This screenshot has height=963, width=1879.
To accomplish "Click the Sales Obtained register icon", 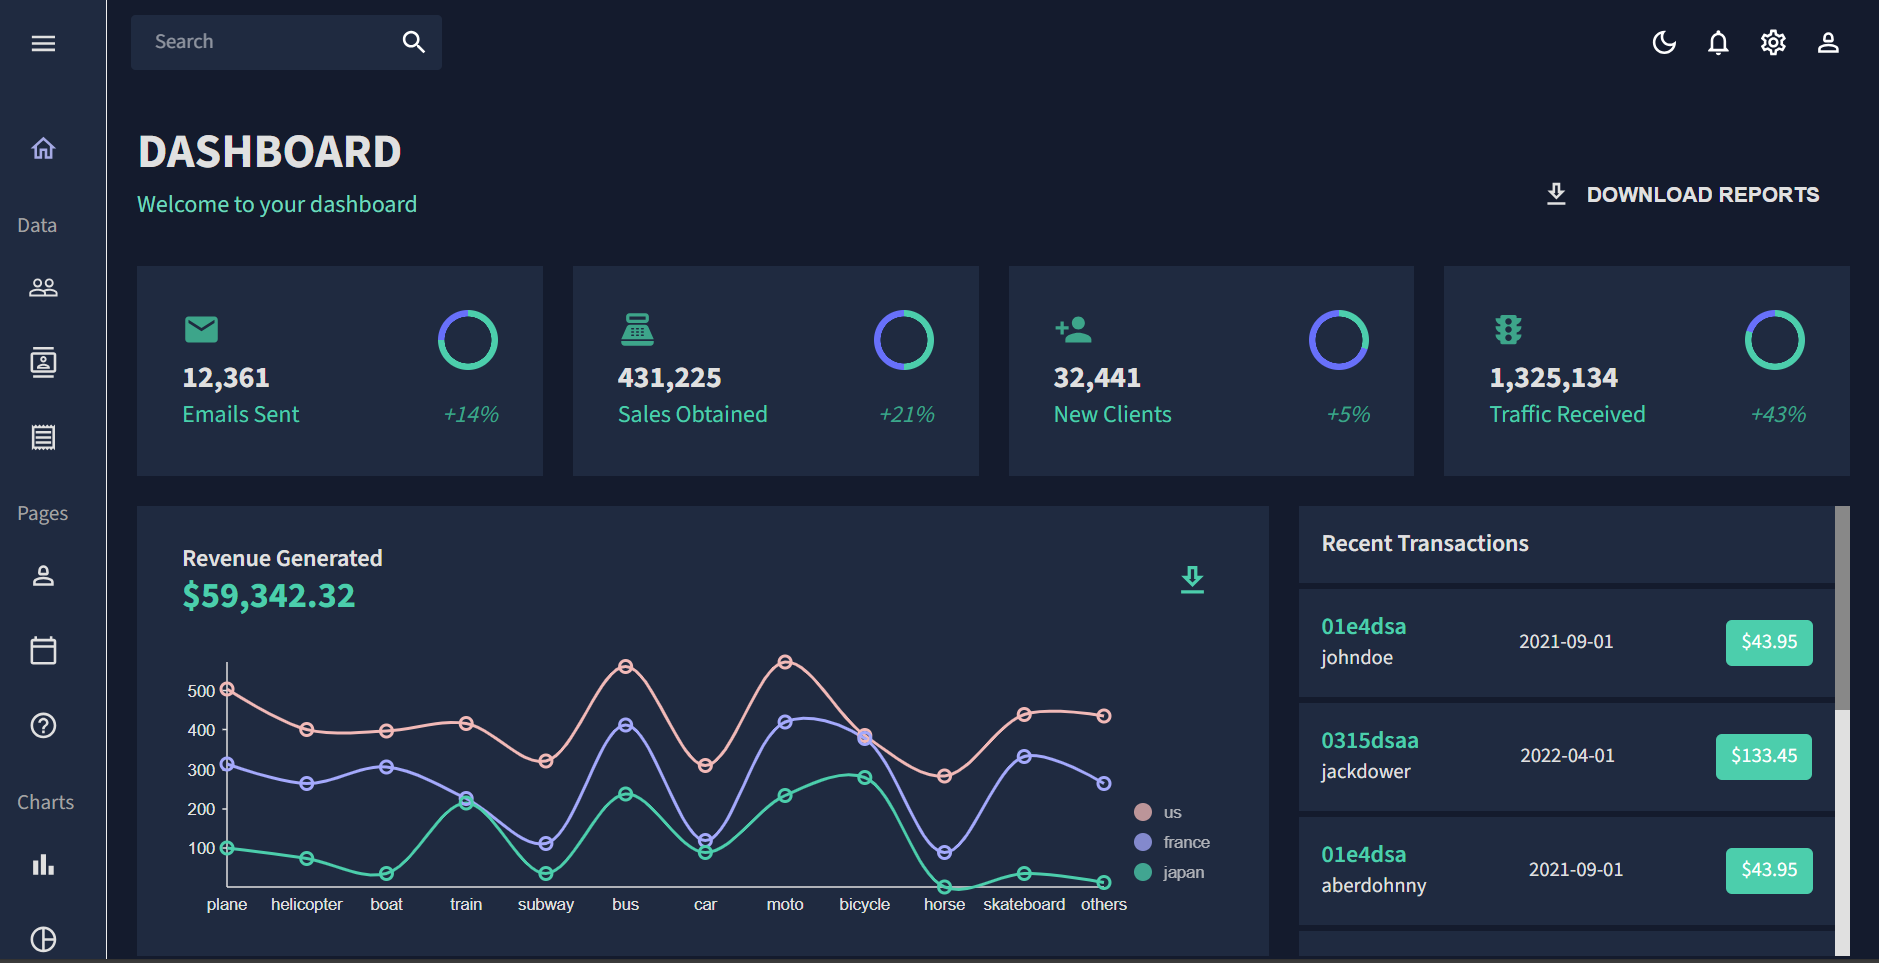I will pyautogui.click(x=637, y=329).
